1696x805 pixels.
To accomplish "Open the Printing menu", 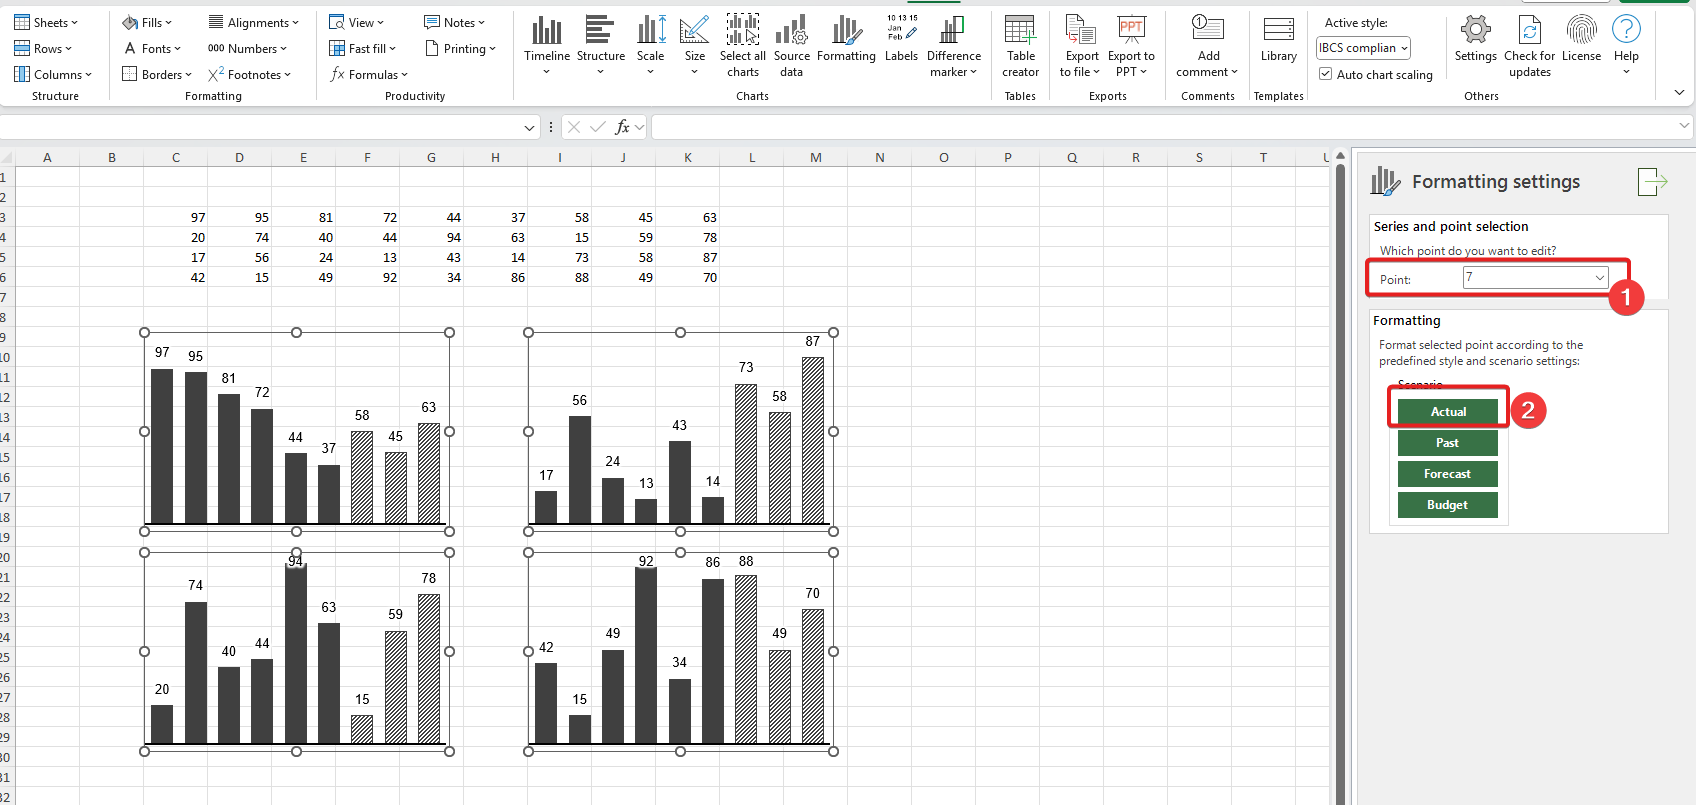I will 460,49.
